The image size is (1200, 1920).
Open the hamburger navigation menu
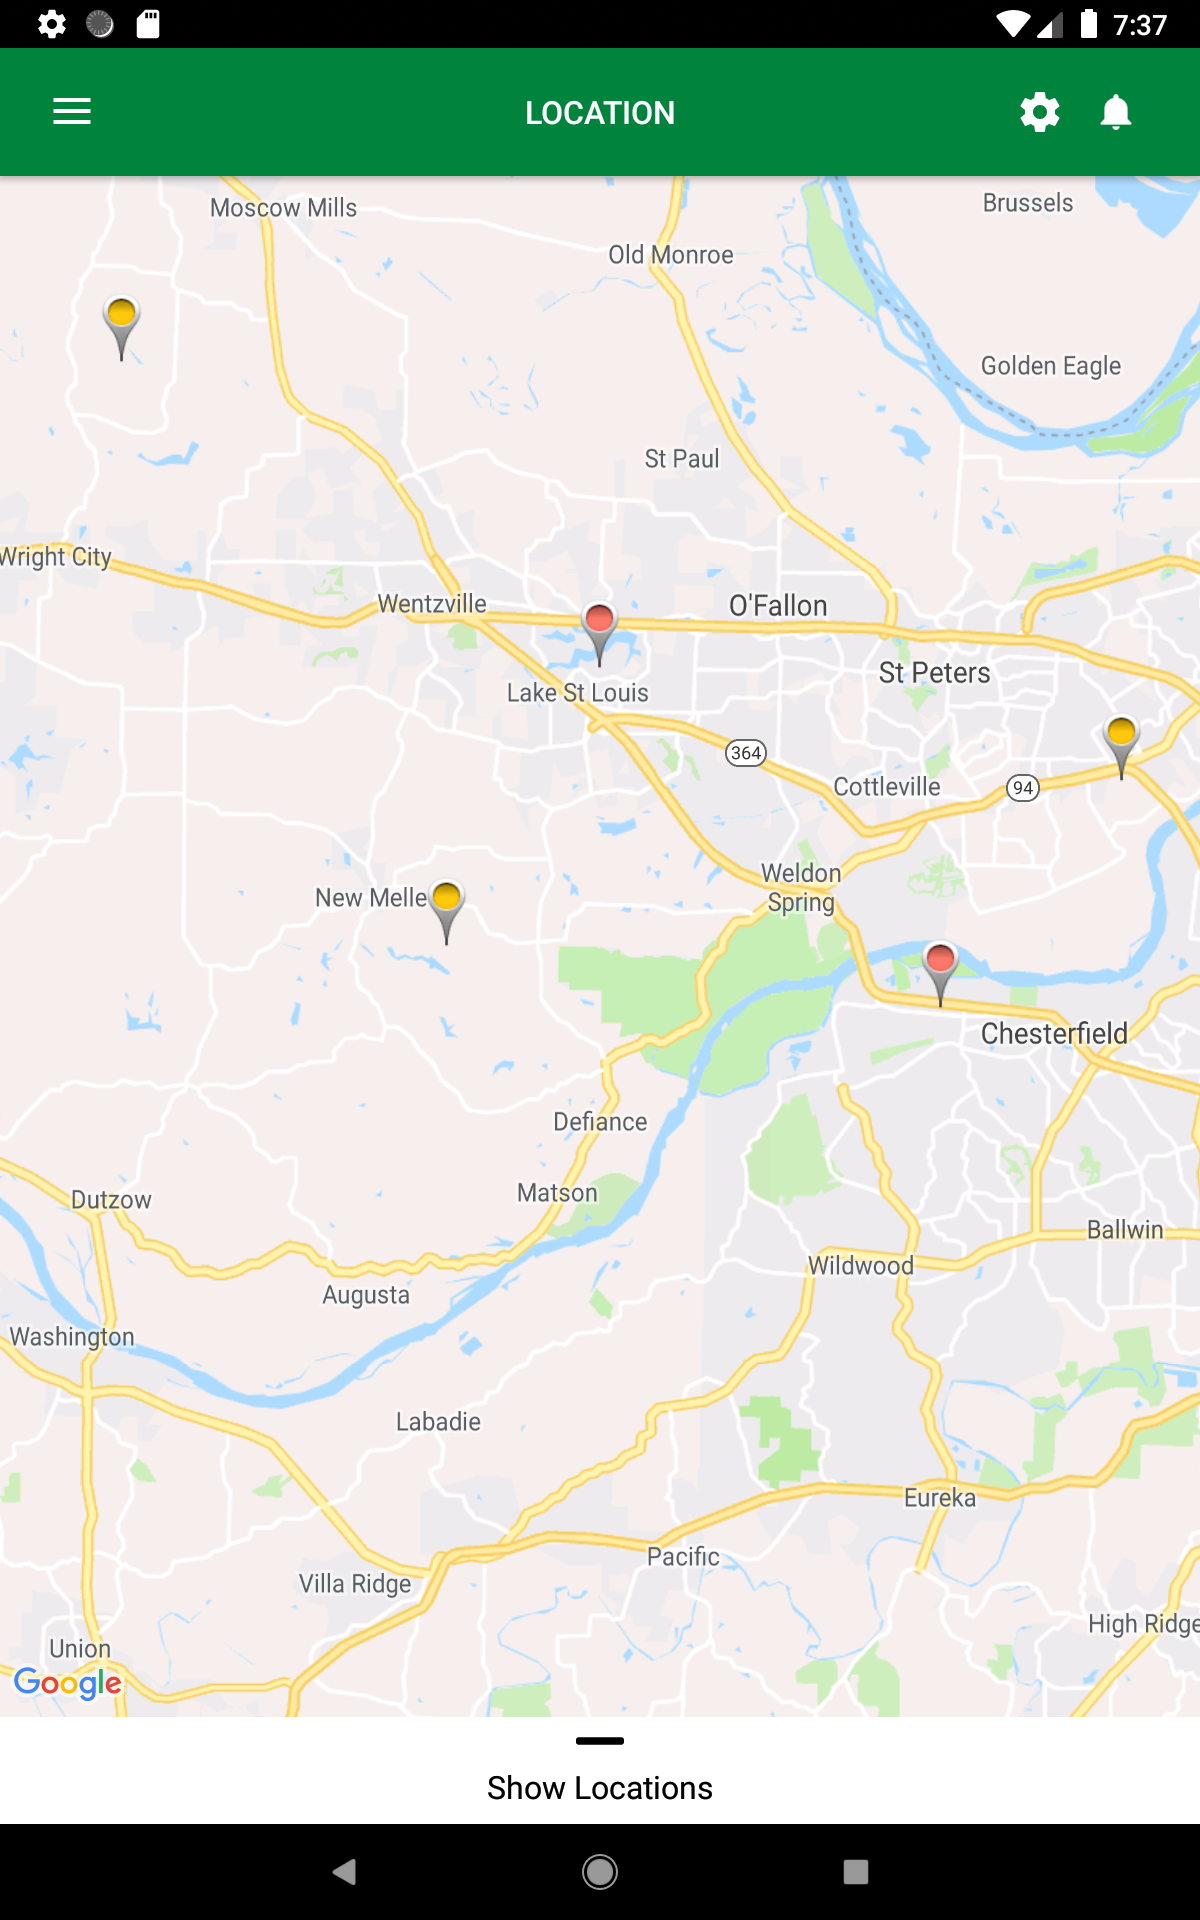coord(72,111)
